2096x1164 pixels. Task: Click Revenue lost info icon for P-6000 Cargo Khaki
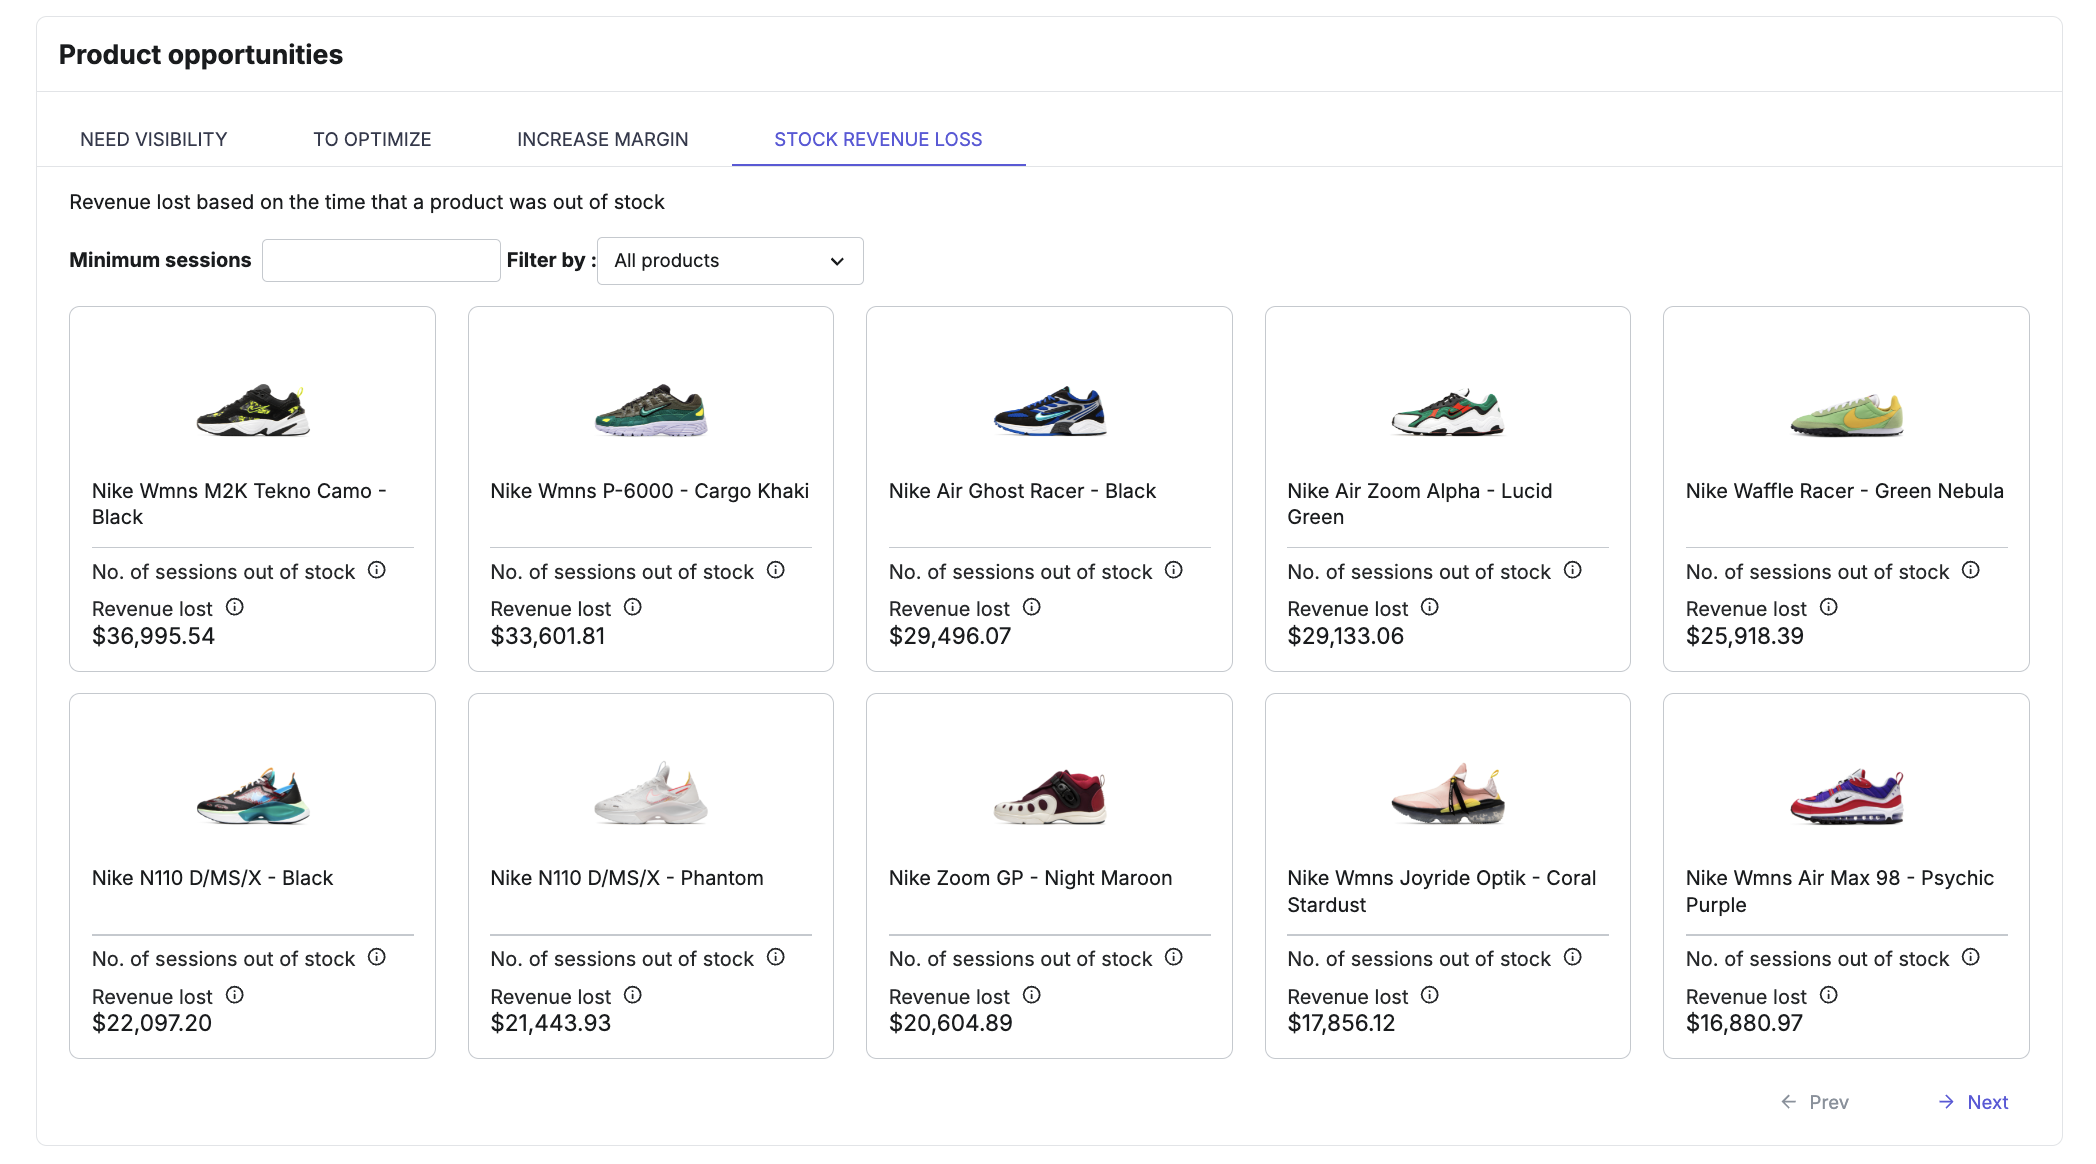(x=633, y=607)
